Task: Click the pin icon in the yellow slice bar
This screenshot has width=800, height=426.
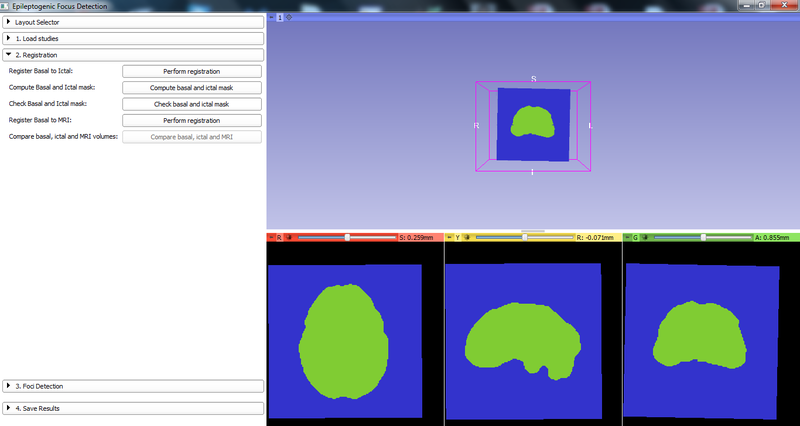Action: click(450, 237)
